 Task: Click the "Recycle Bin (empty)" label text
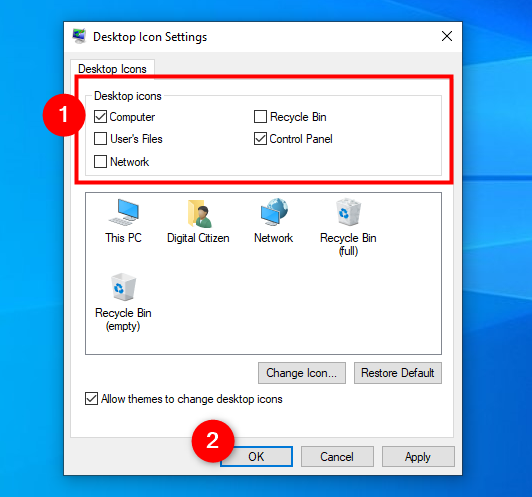coord(123,319)
